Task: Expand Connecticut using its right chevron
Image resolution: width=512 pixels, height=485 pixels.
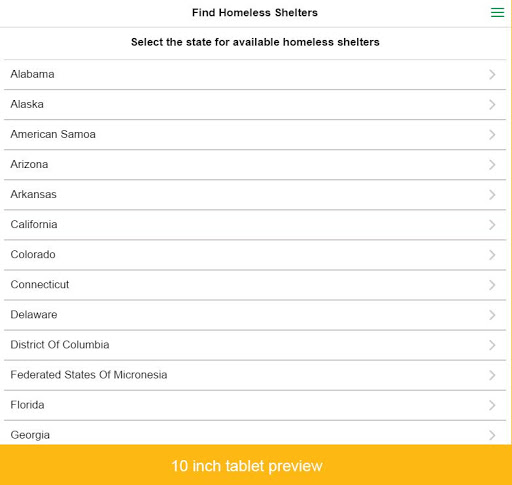Action: pyautogui.click(x=492, y=285)
